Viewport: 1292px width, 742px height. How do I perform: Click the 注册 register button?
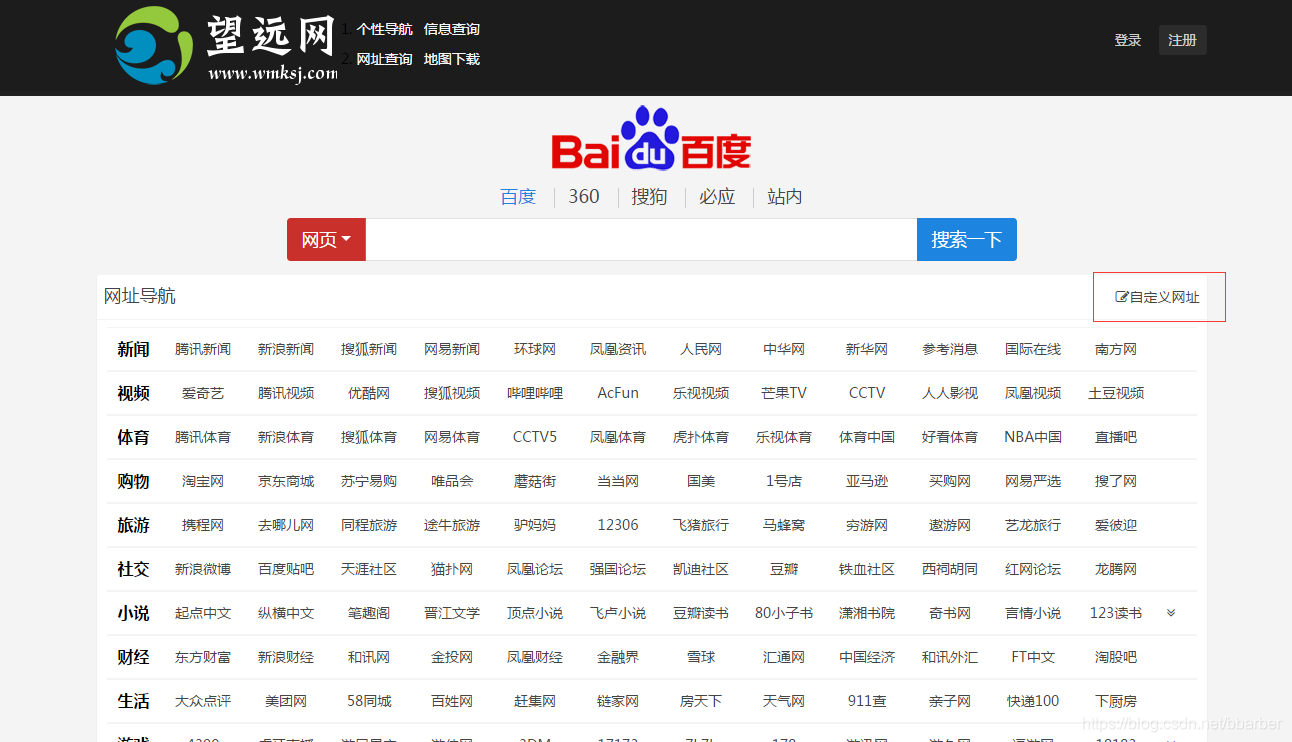1182,40
